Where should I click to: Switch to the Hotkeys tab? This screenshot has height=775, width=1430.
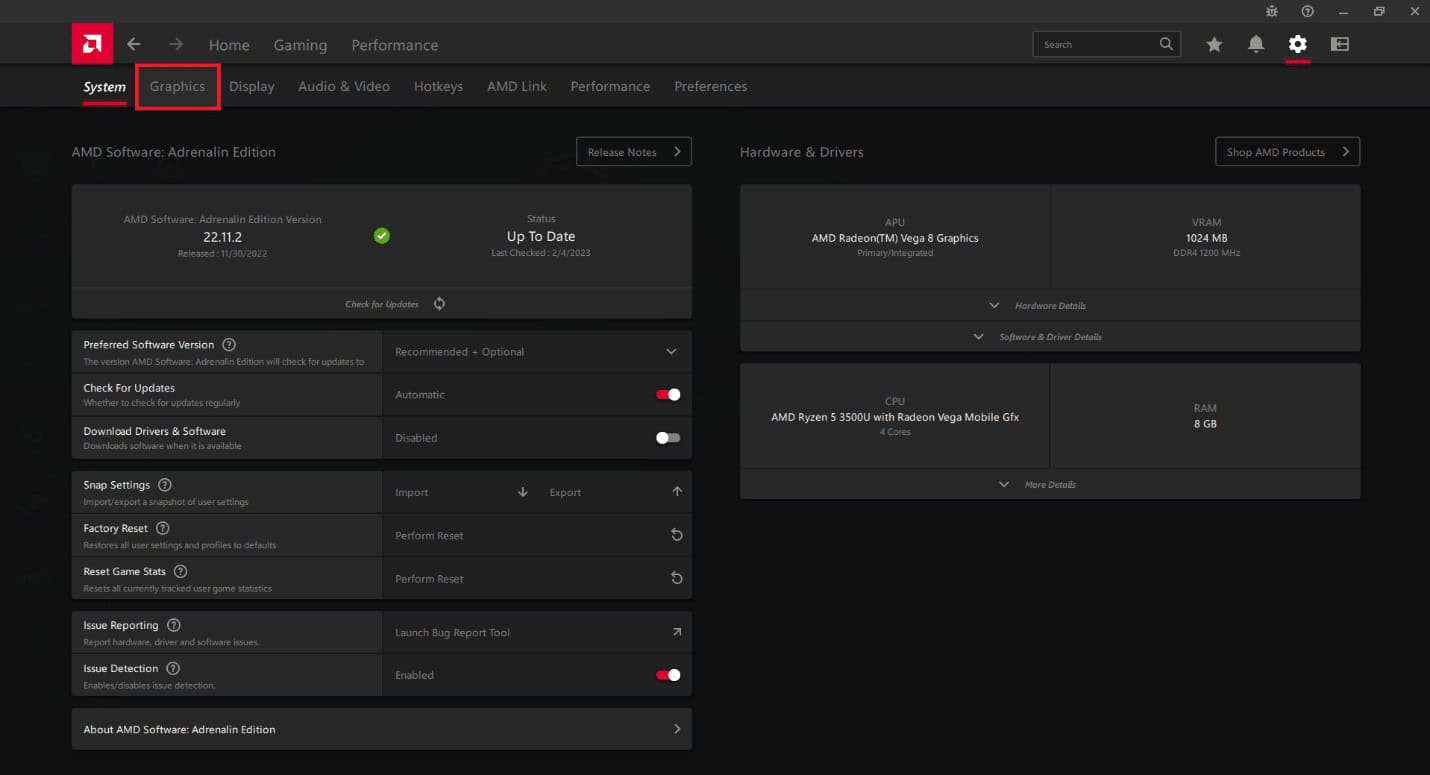[x=439, y=86]
